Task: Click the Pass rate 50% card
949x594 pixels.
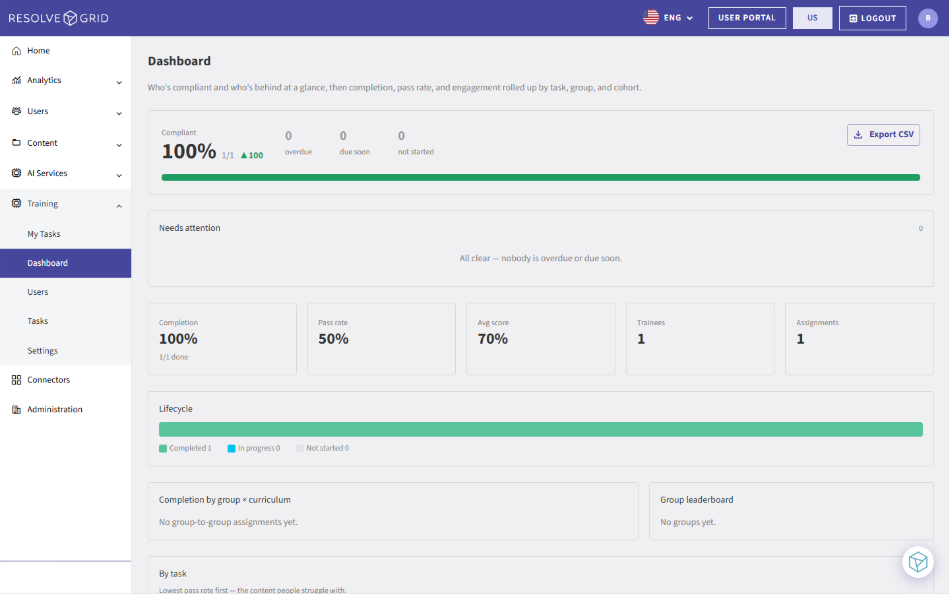Action: click(x=381, y=339)
